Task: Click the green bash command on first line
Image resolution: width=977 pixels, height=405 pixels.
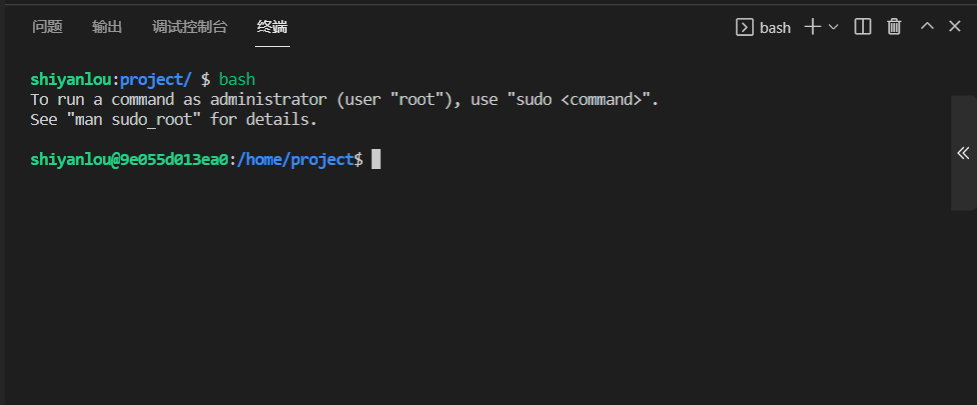Action: [x=237, y=80]
